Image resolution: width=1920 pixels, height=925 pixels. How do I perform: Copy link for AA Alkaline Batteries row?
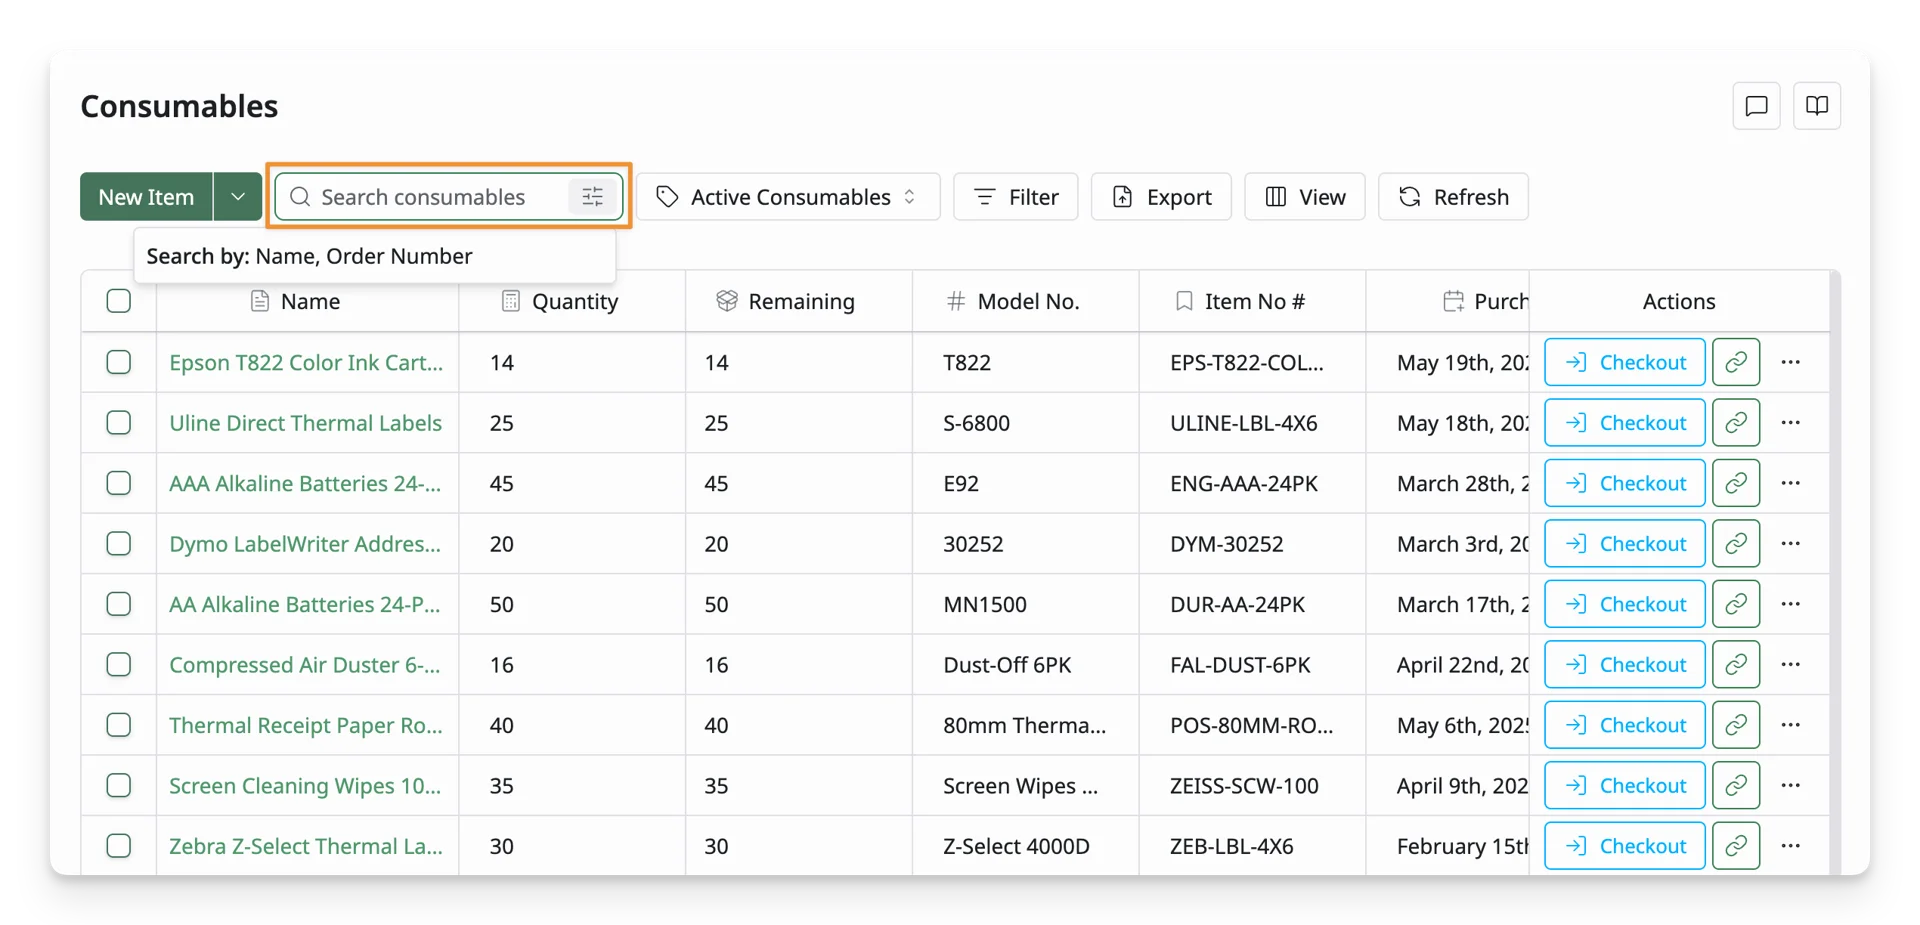1736,604
